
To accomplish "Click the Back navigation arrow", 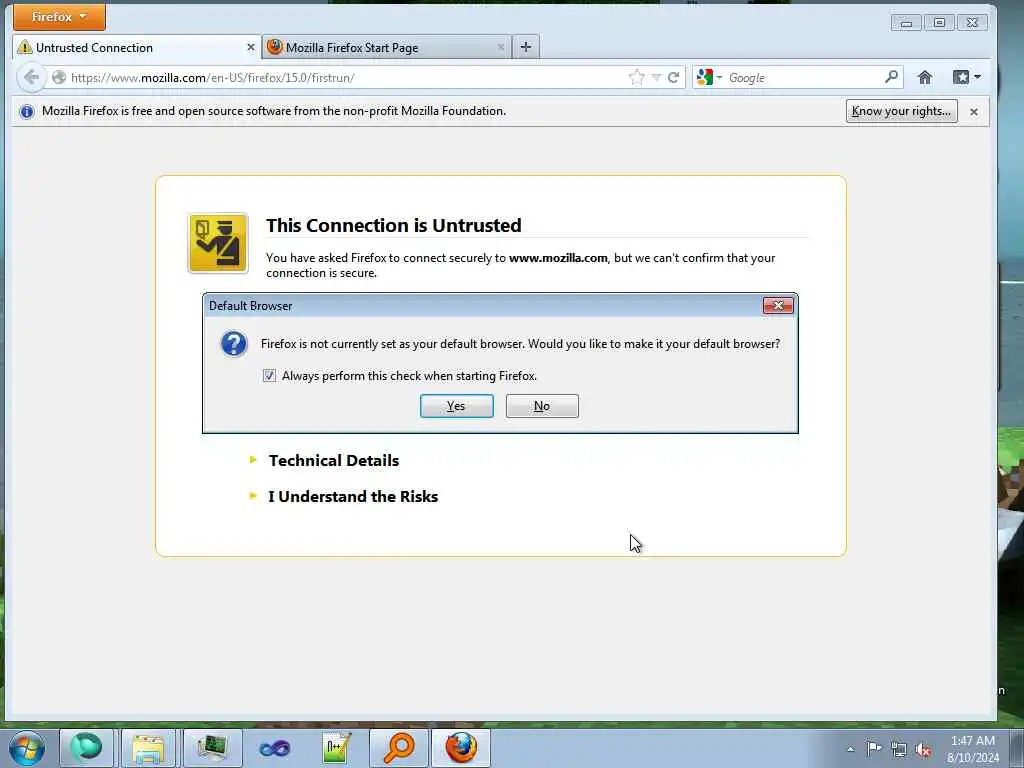I will click(x=31, y=78).
